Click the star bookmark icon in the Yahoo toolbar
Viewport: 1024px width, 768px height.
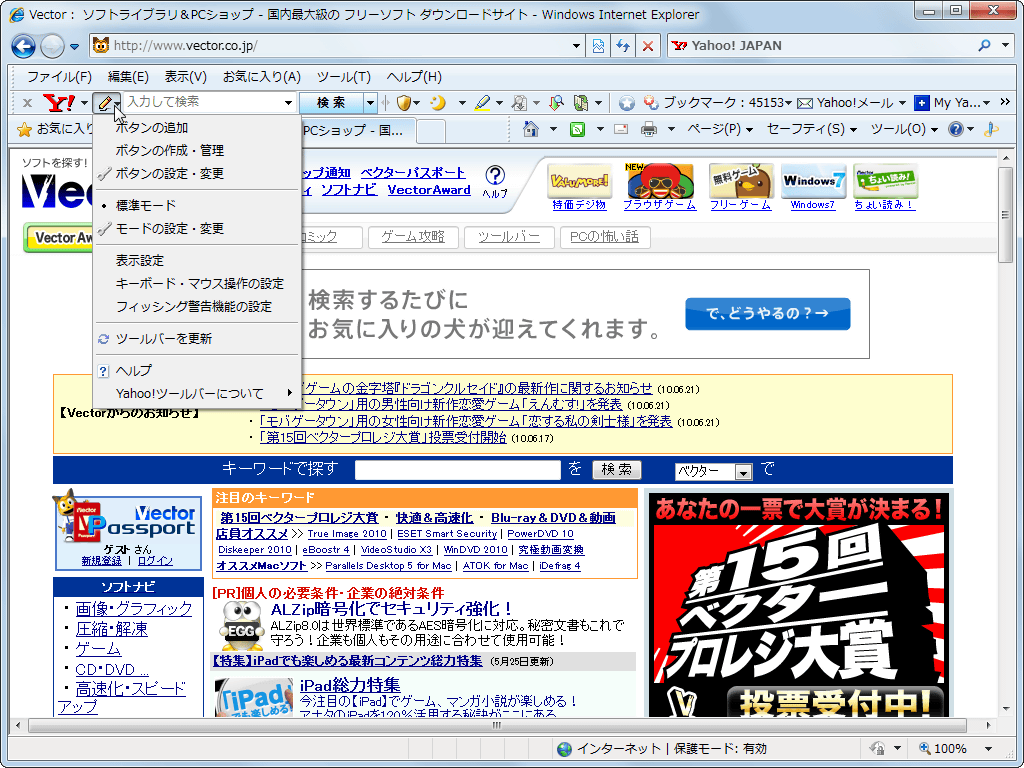[626, 103]
